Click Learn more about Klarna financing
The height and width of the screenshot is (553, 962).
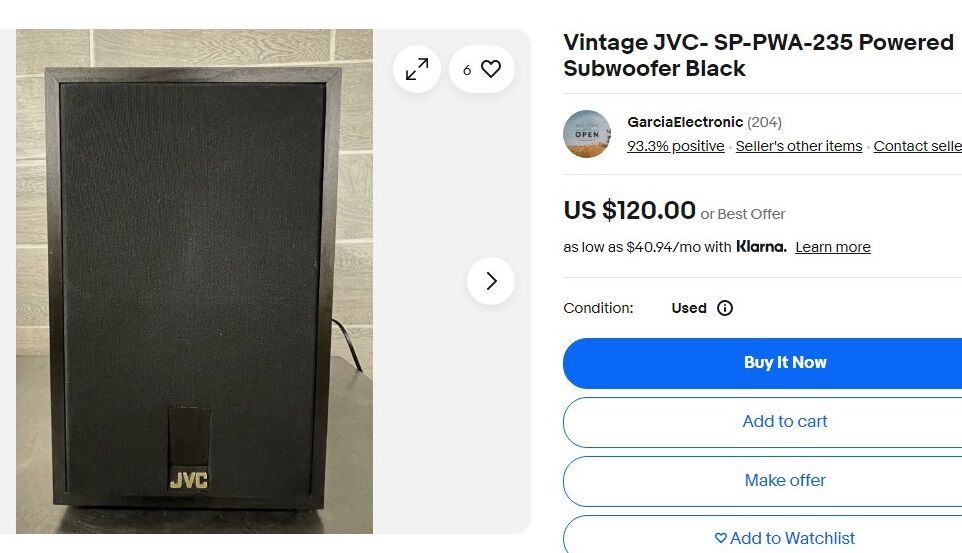pos(833,247)
